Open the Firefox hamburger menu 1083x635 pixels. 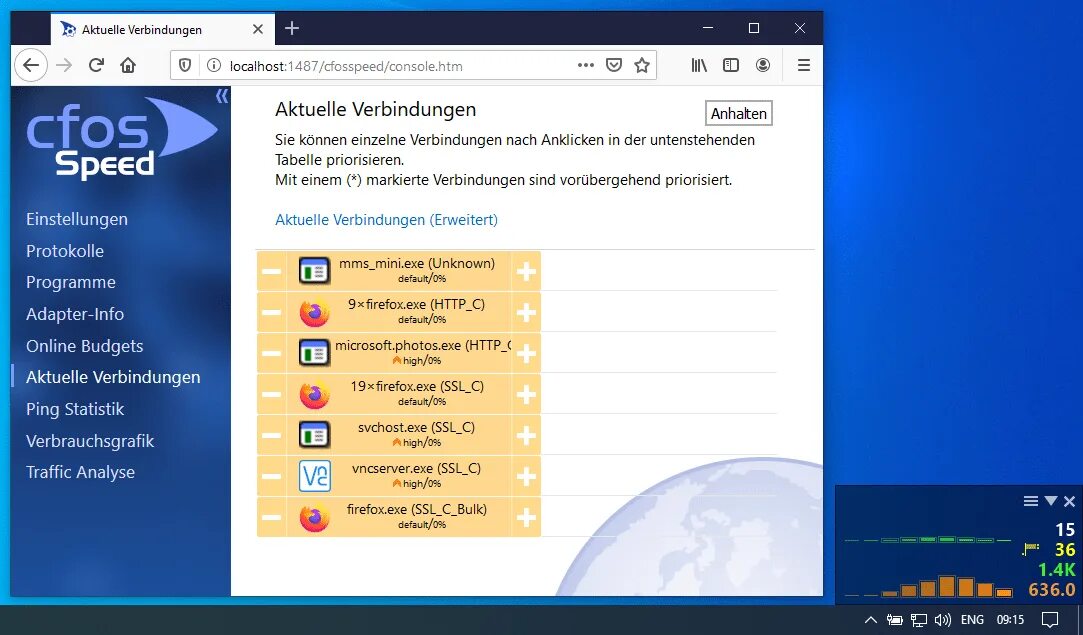point(803,65)
